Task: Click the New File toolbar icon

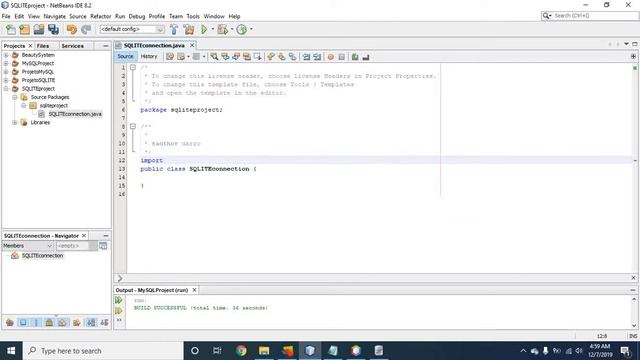Action: pyautogui.click(x=11, y=29)
